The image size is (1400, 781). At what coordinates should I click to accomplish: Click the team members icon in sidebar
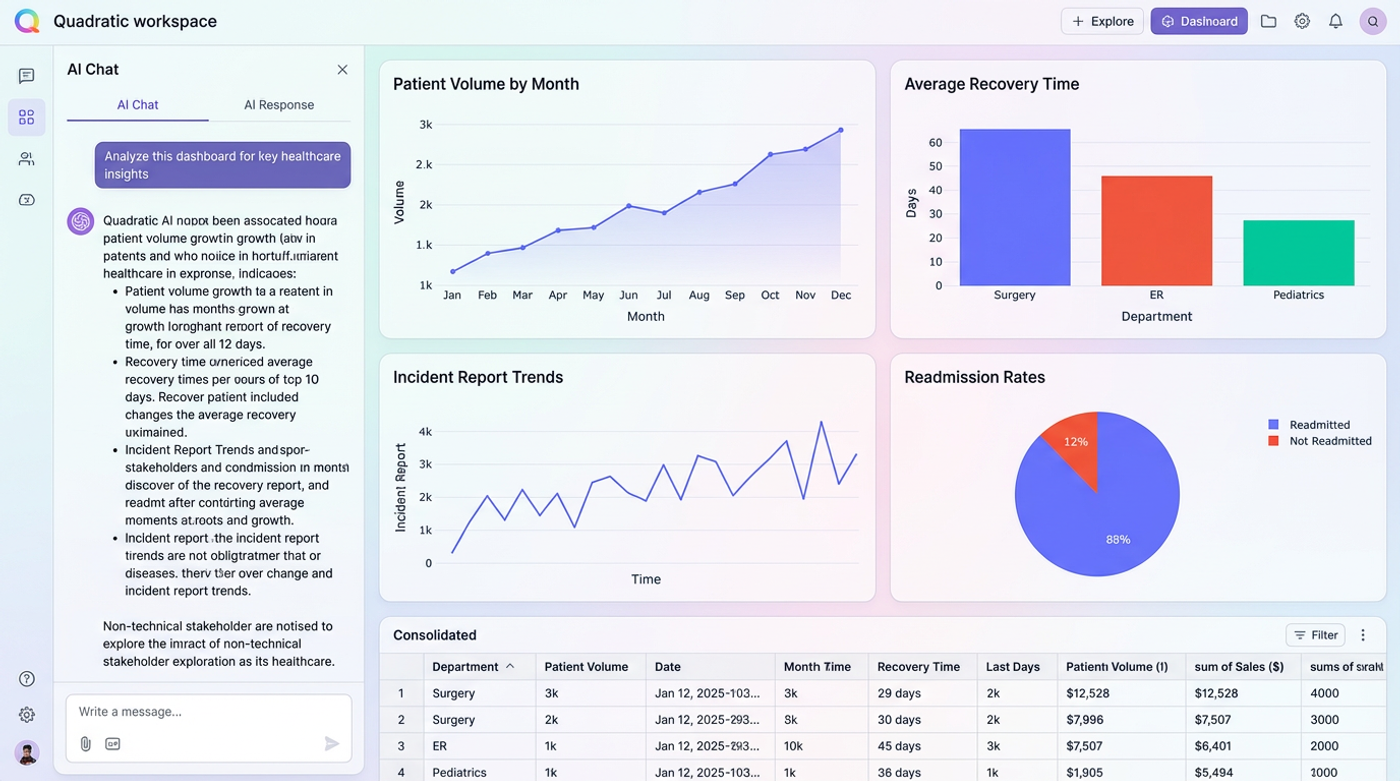coord(26,158)
